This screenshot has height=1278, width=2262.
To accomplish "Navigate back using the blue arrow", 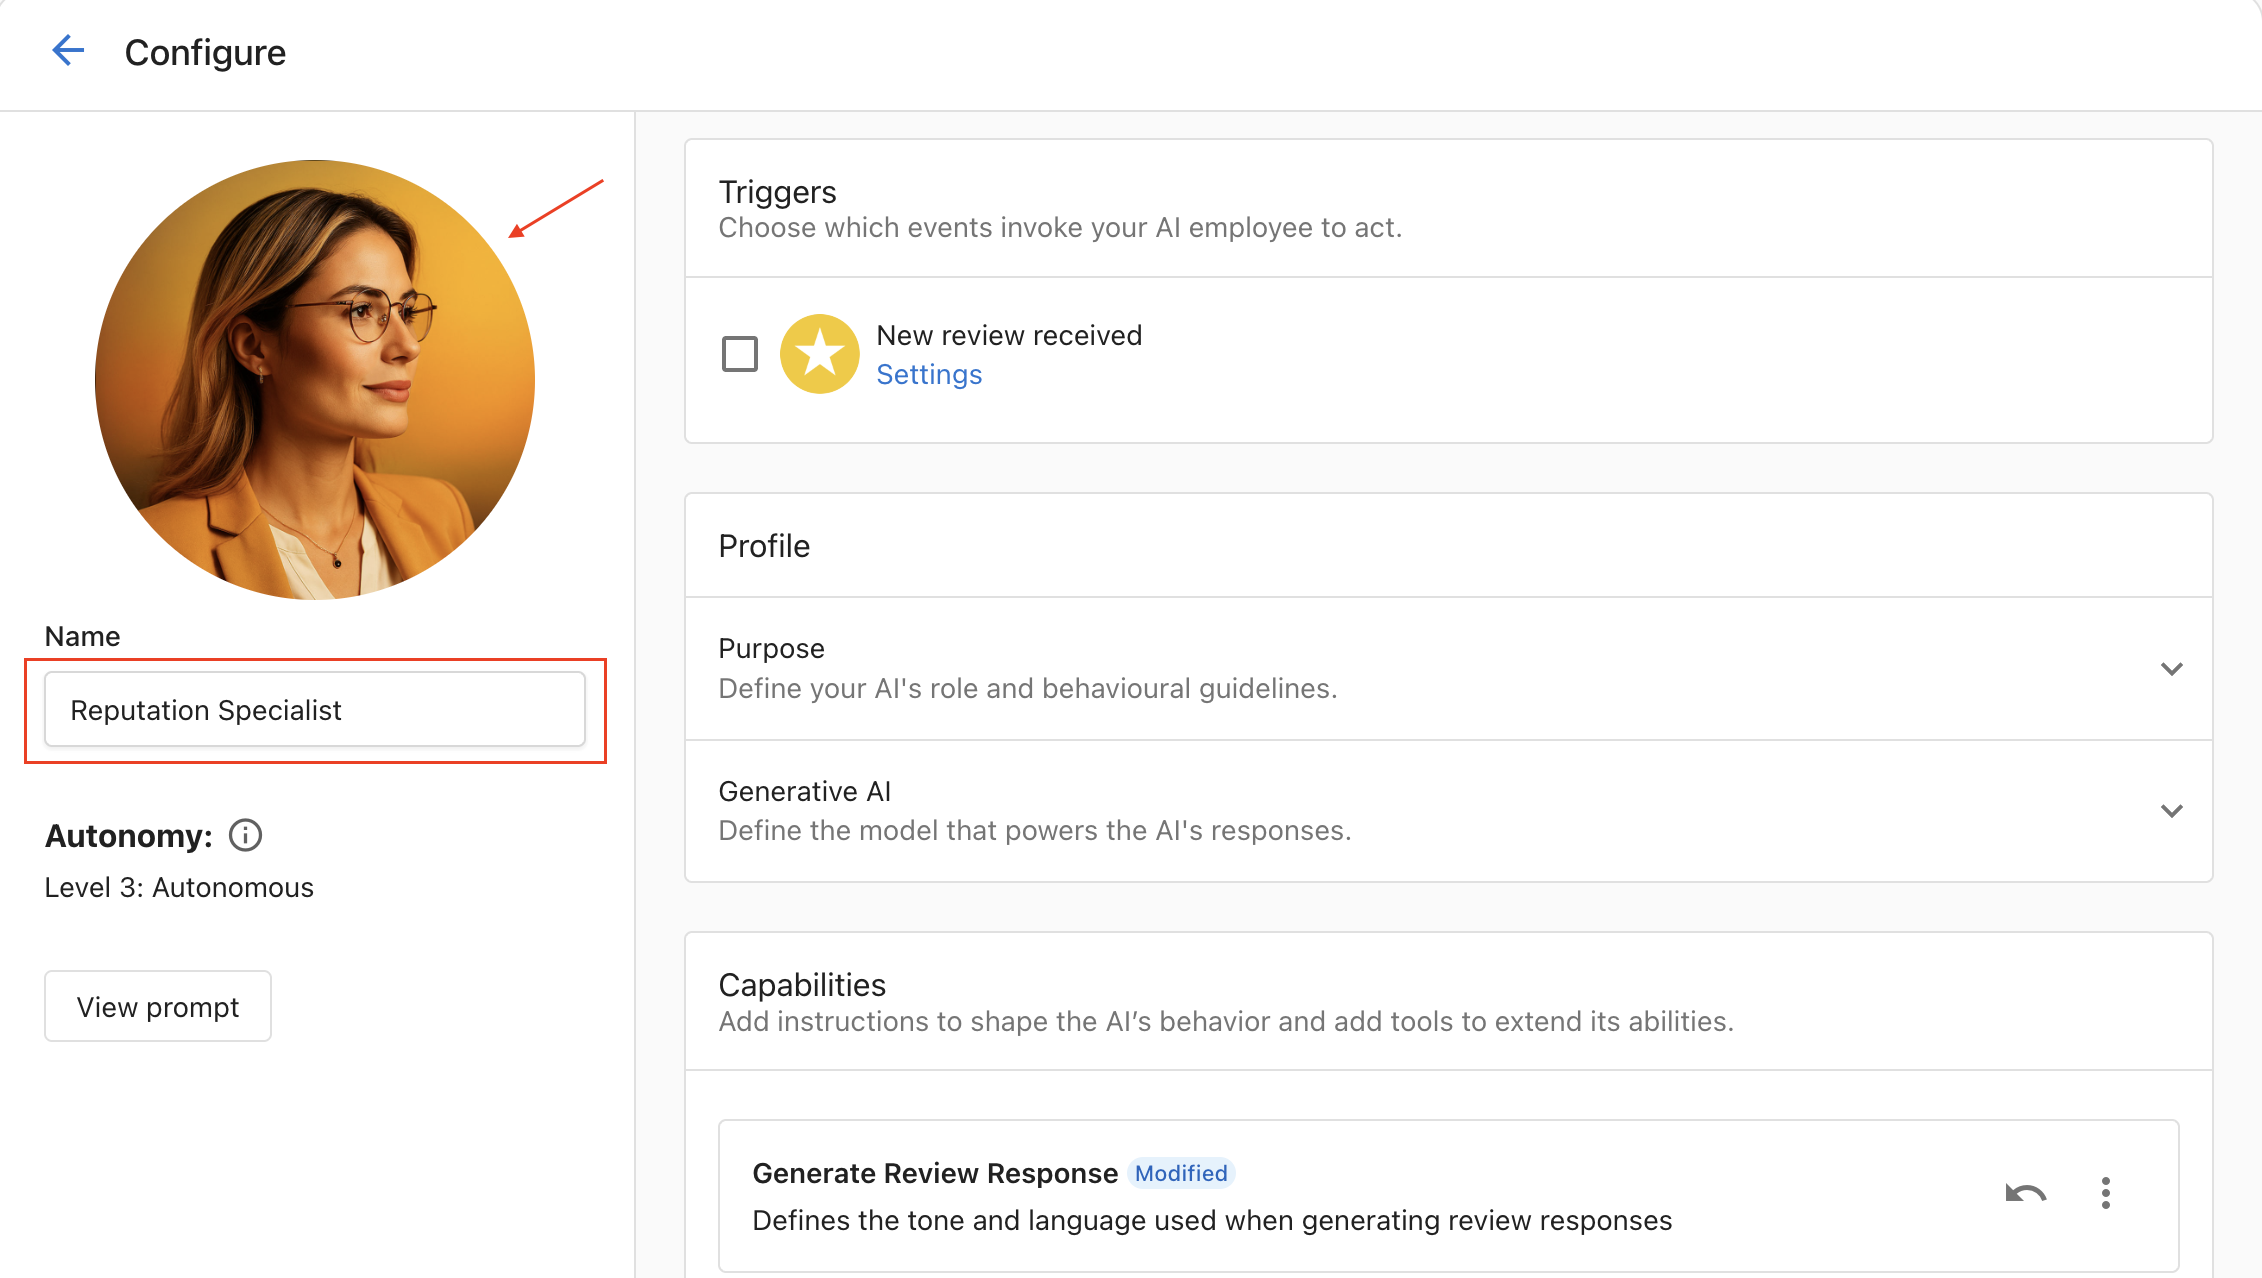I will (68, 50).
